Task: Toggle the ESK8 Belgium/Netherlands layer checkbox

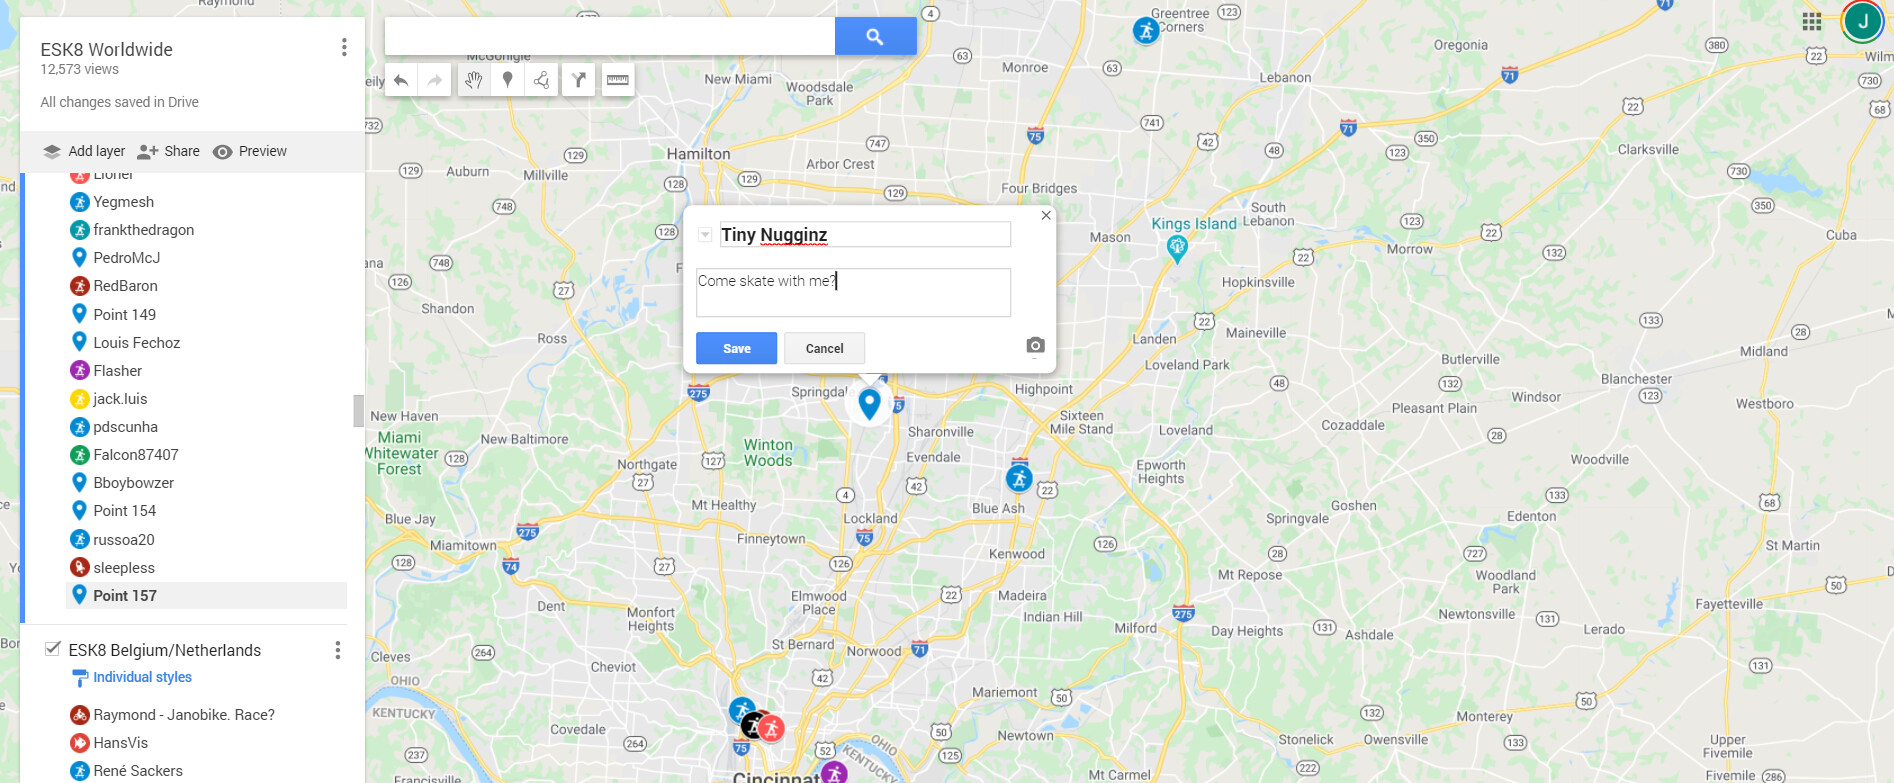Action: (53, 649)
